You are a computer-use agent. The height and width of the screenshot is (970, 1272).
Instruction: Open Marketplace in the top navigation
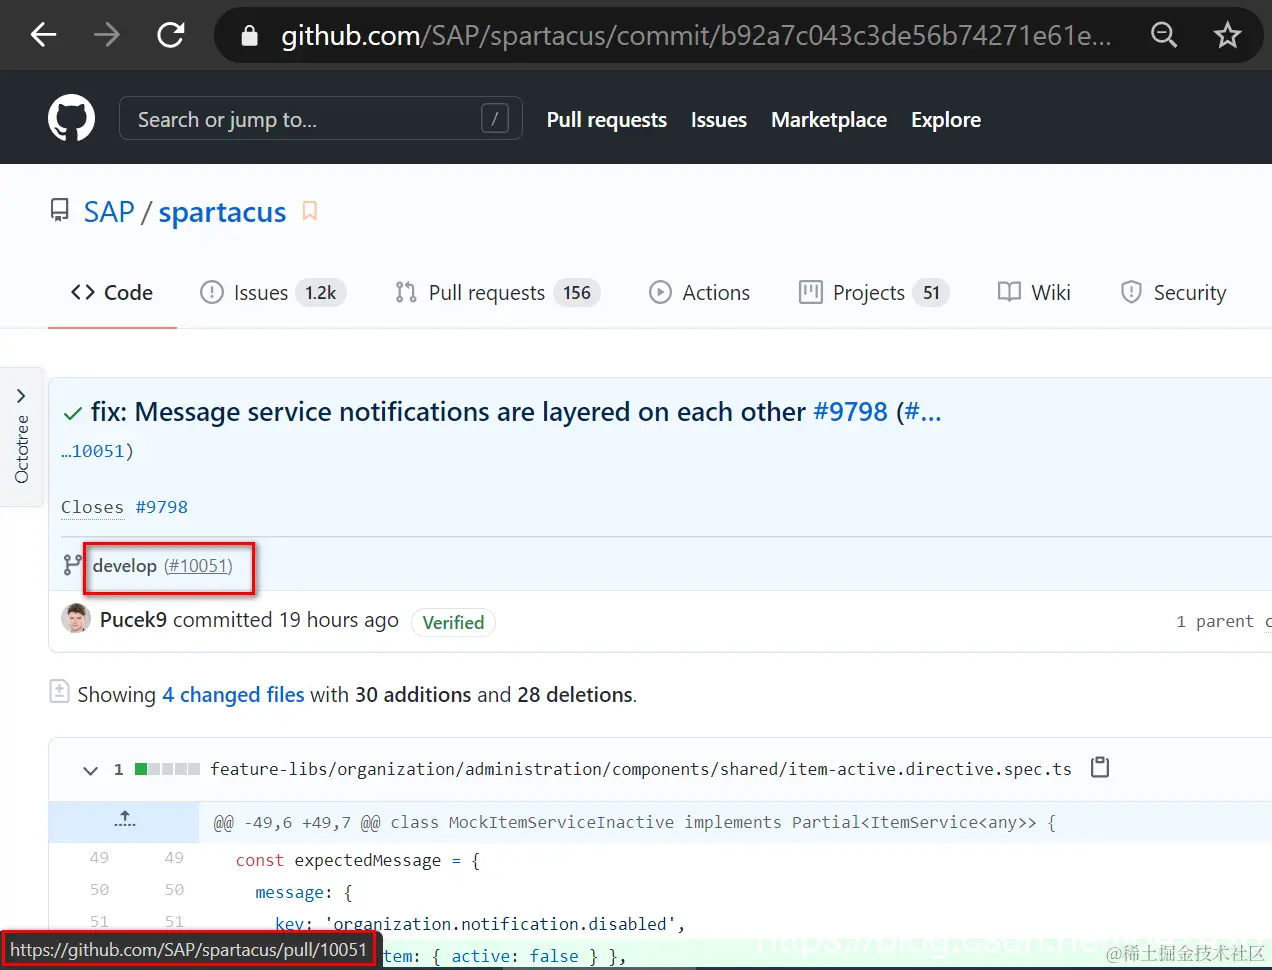point(828,120)
